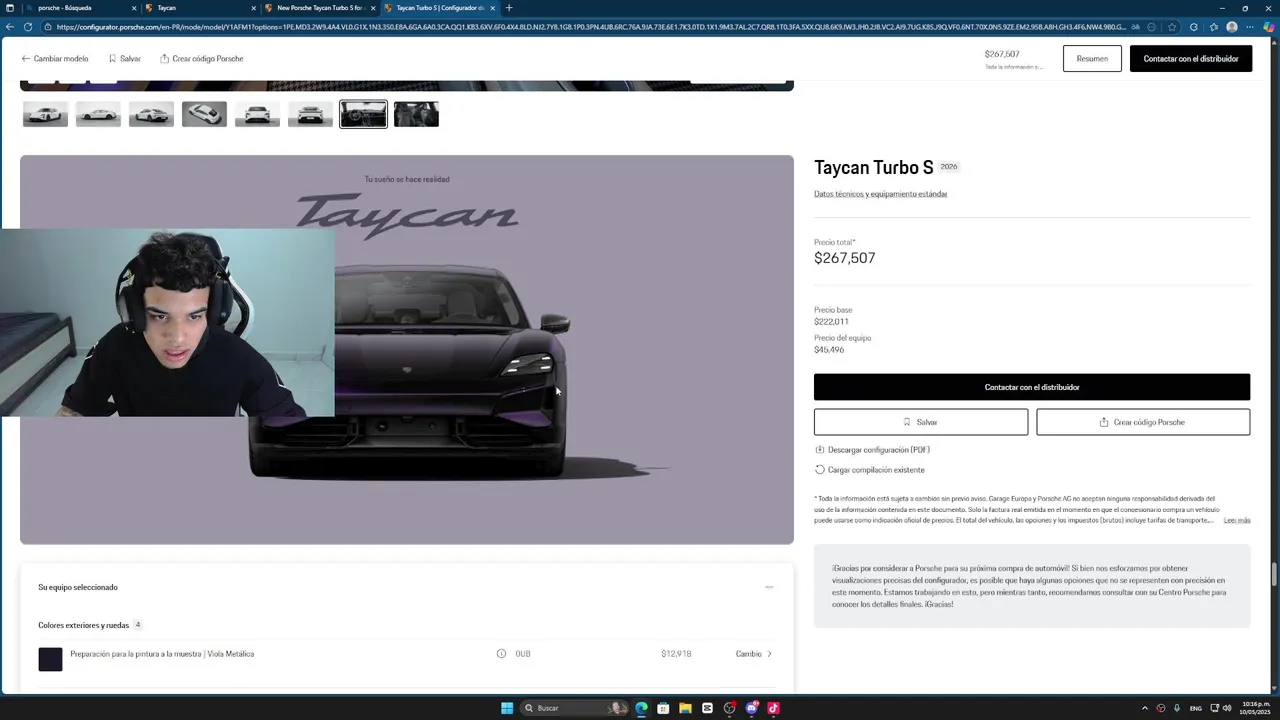Click 'Descargar configuración (PDF)'
The height and width of the screenshot is (720, 1280).
(872, 450)
